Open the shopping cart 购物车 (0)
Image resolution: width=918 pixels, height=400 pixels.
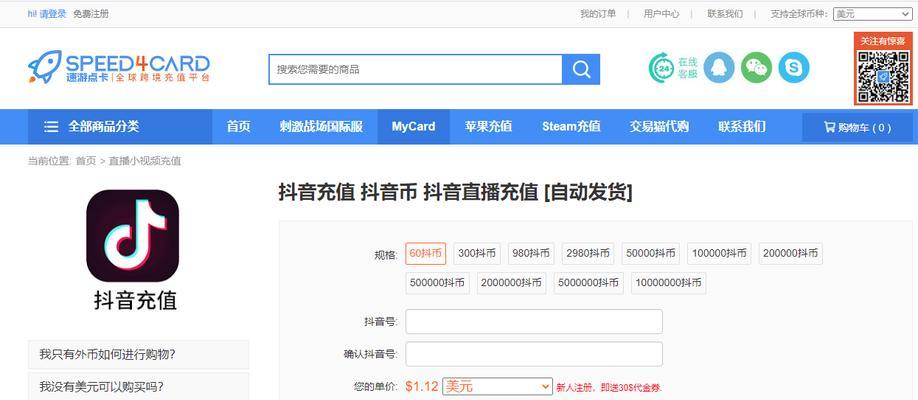coord(857,127)
